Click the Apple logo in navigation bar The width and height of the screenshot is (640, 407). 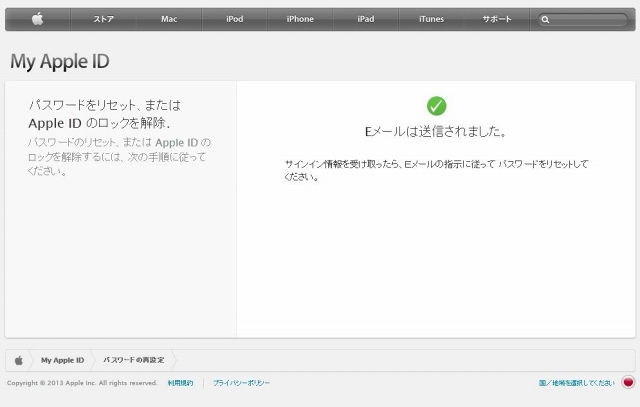coord(38,19)
